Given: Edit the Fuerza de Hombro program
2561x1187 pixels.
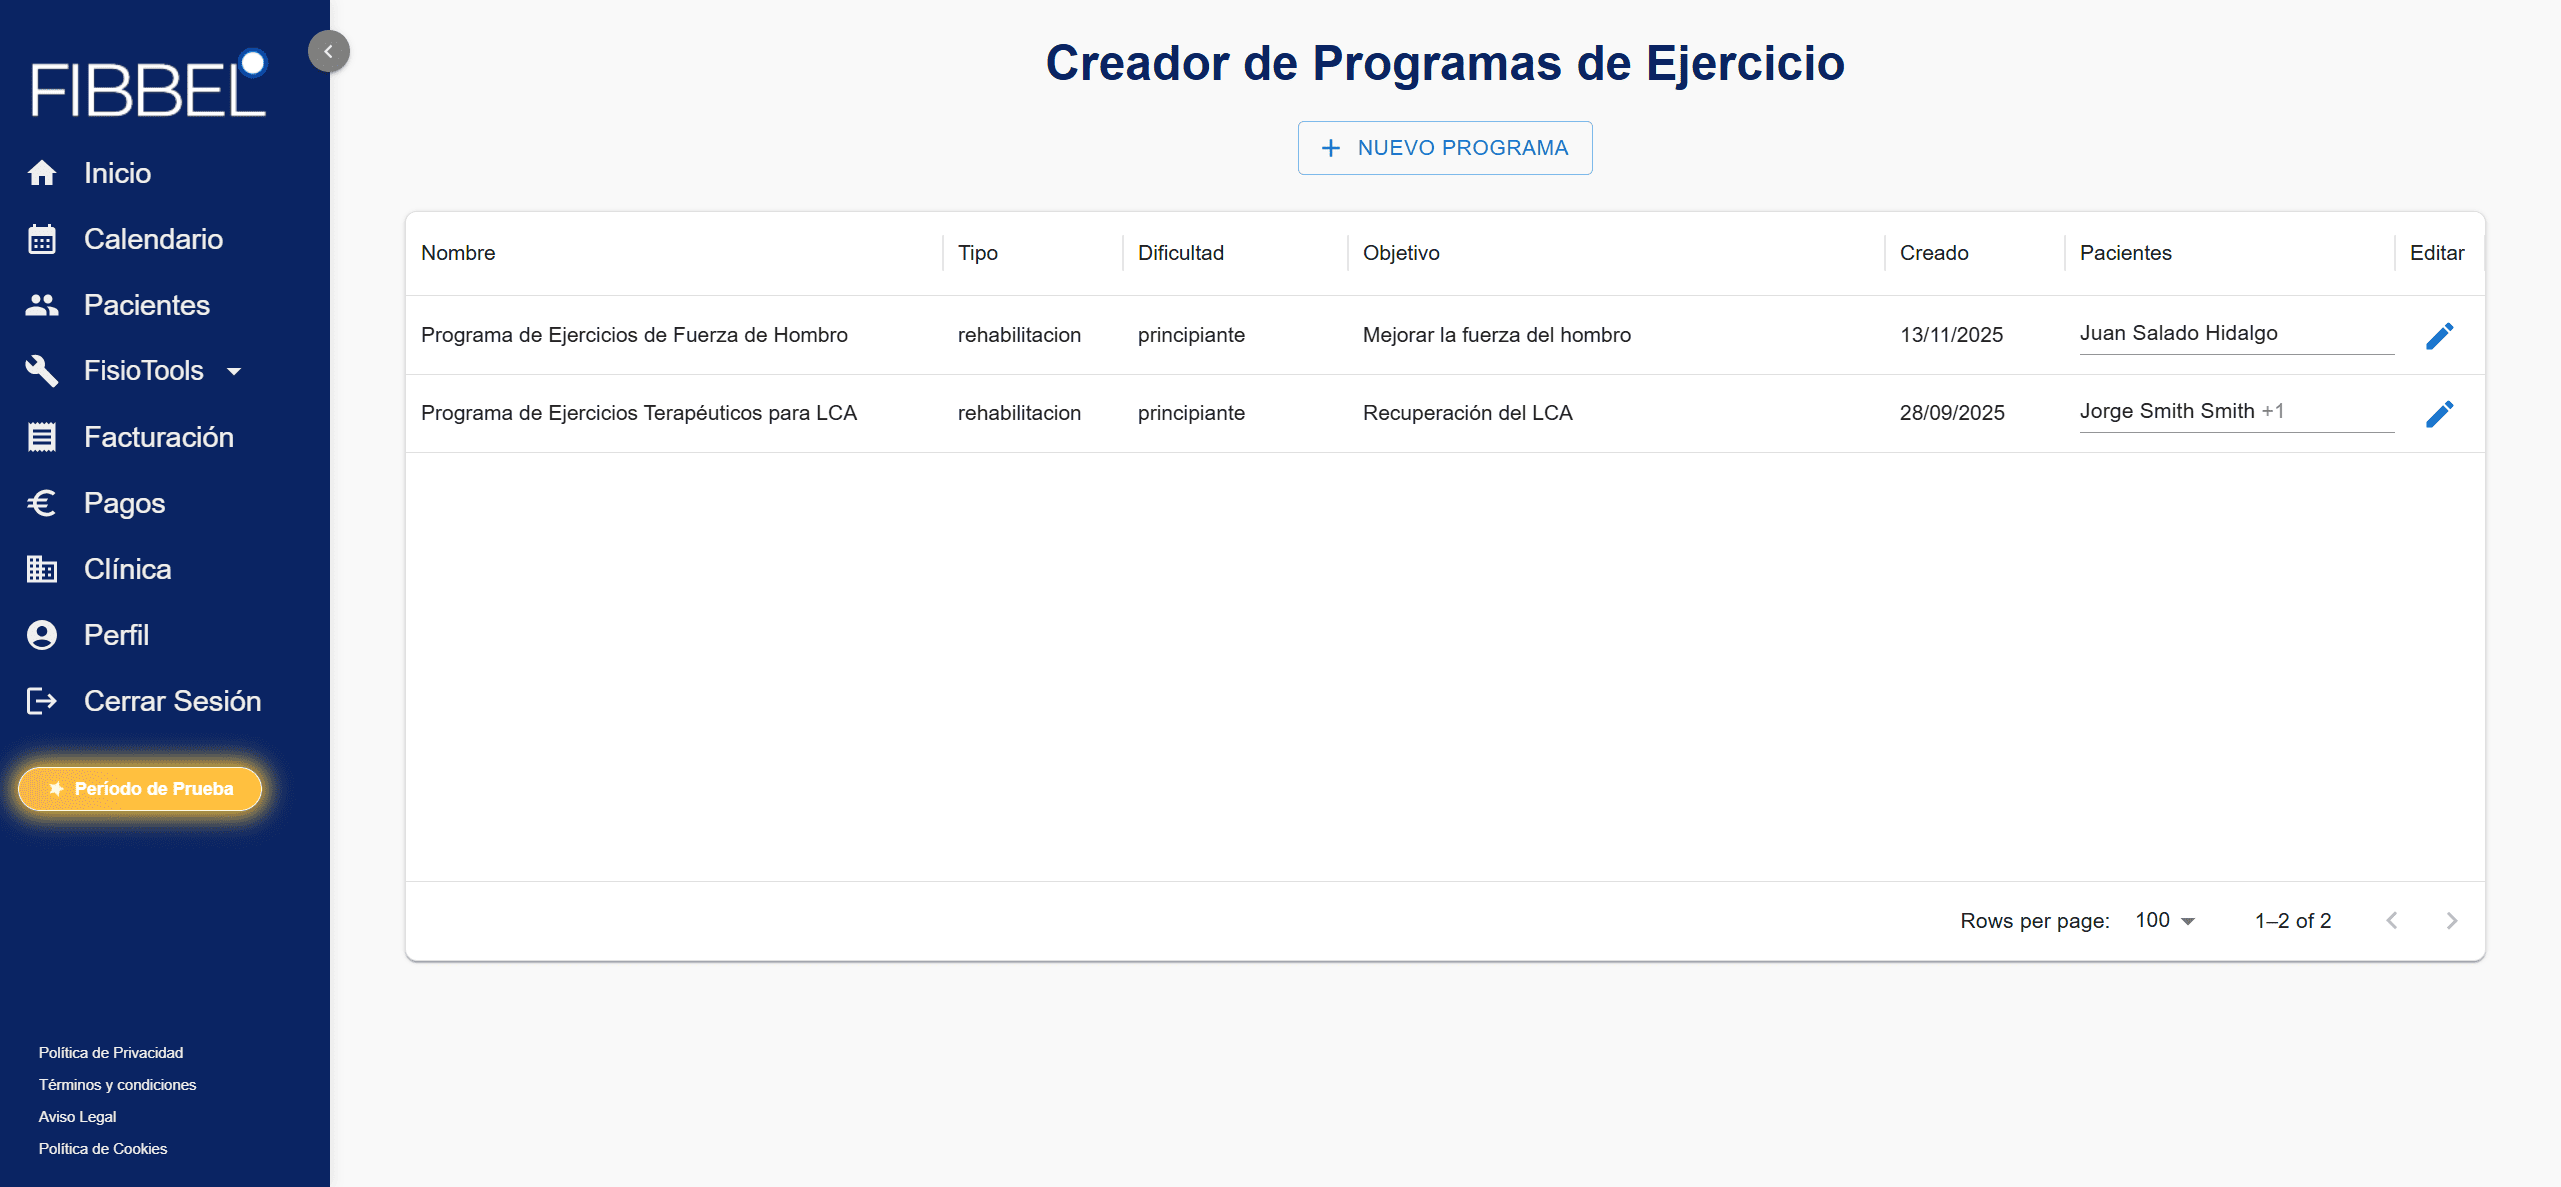Looking at the screenshot, I should coord(2439,336).
